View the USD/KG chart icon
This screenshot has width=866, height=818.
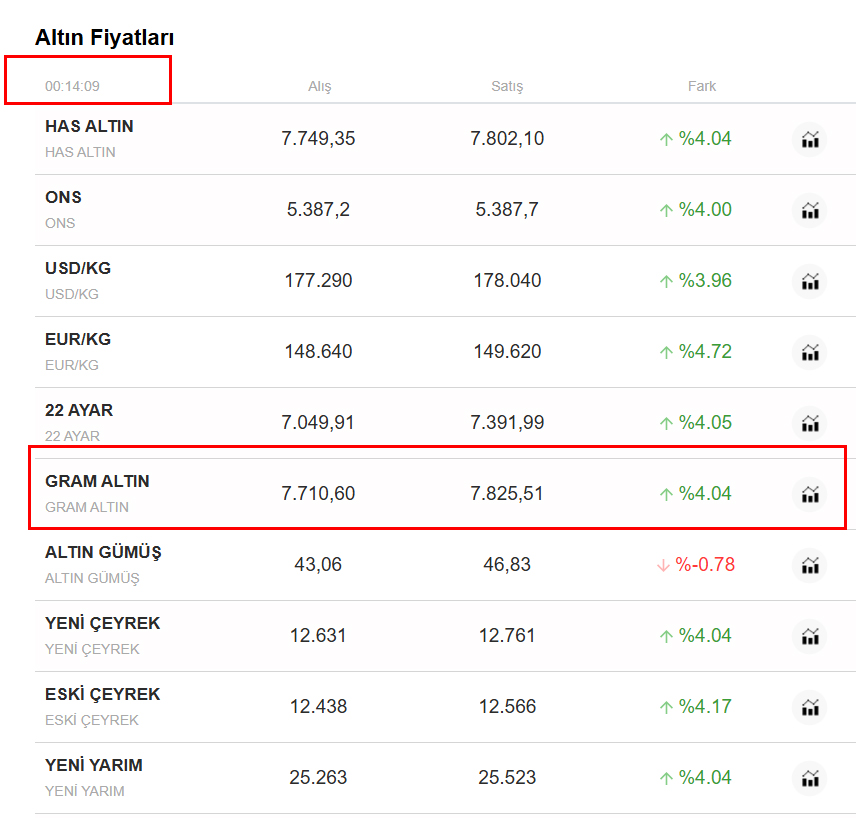(810, 281)
